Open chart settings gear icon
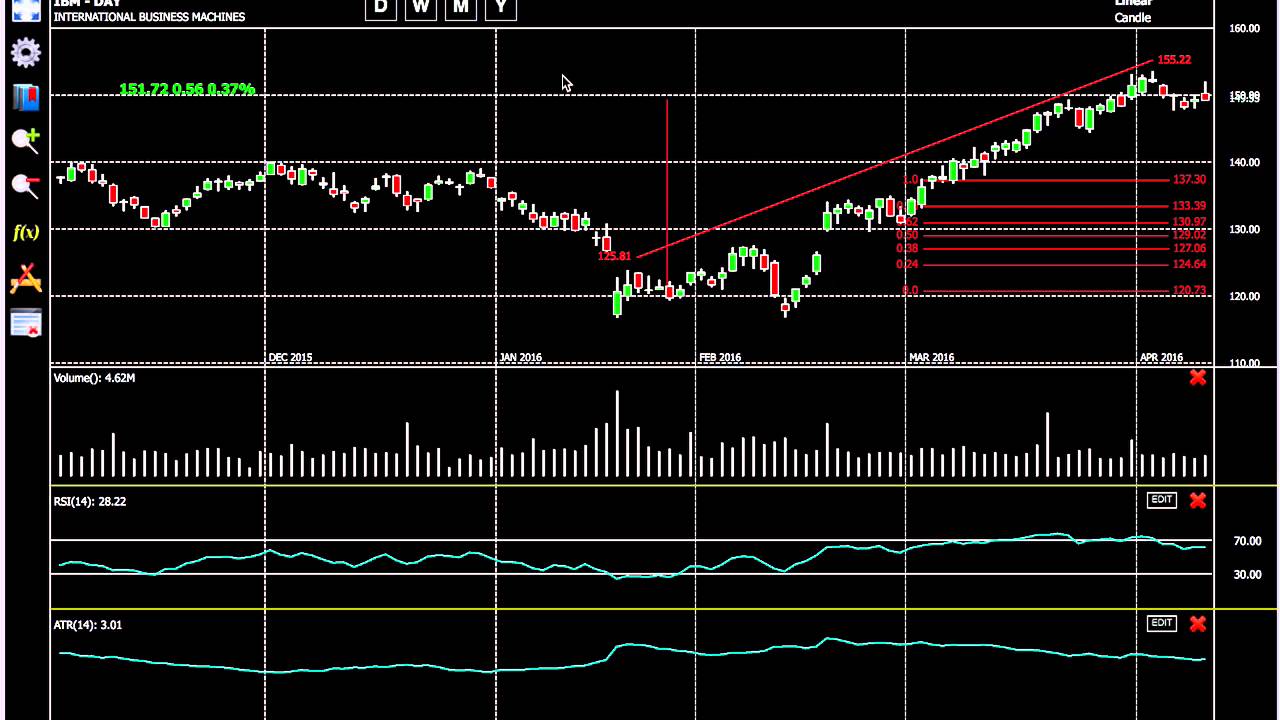This screenshot has height=720, width=1280. pyautogui.click(x=26, y=53)
